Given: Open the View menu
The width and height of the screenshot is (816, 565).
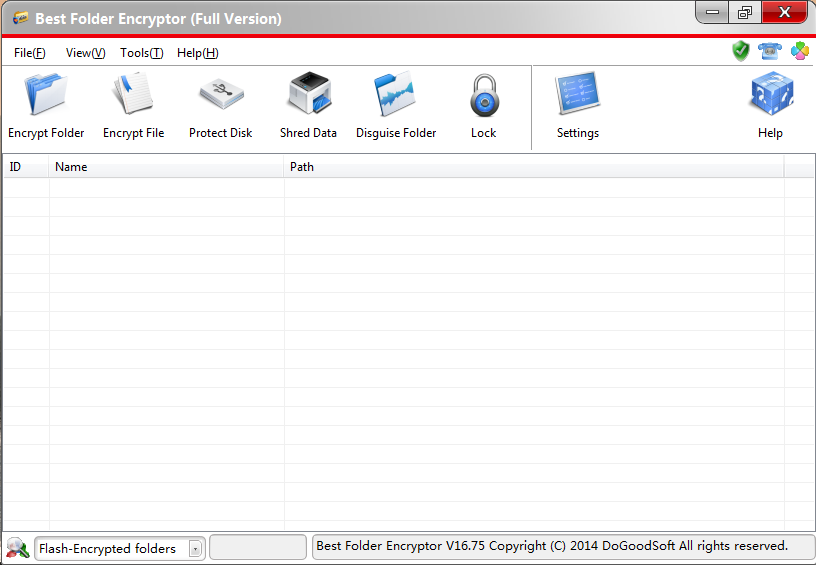Looking at the screenshot, I should click(85, 53).
